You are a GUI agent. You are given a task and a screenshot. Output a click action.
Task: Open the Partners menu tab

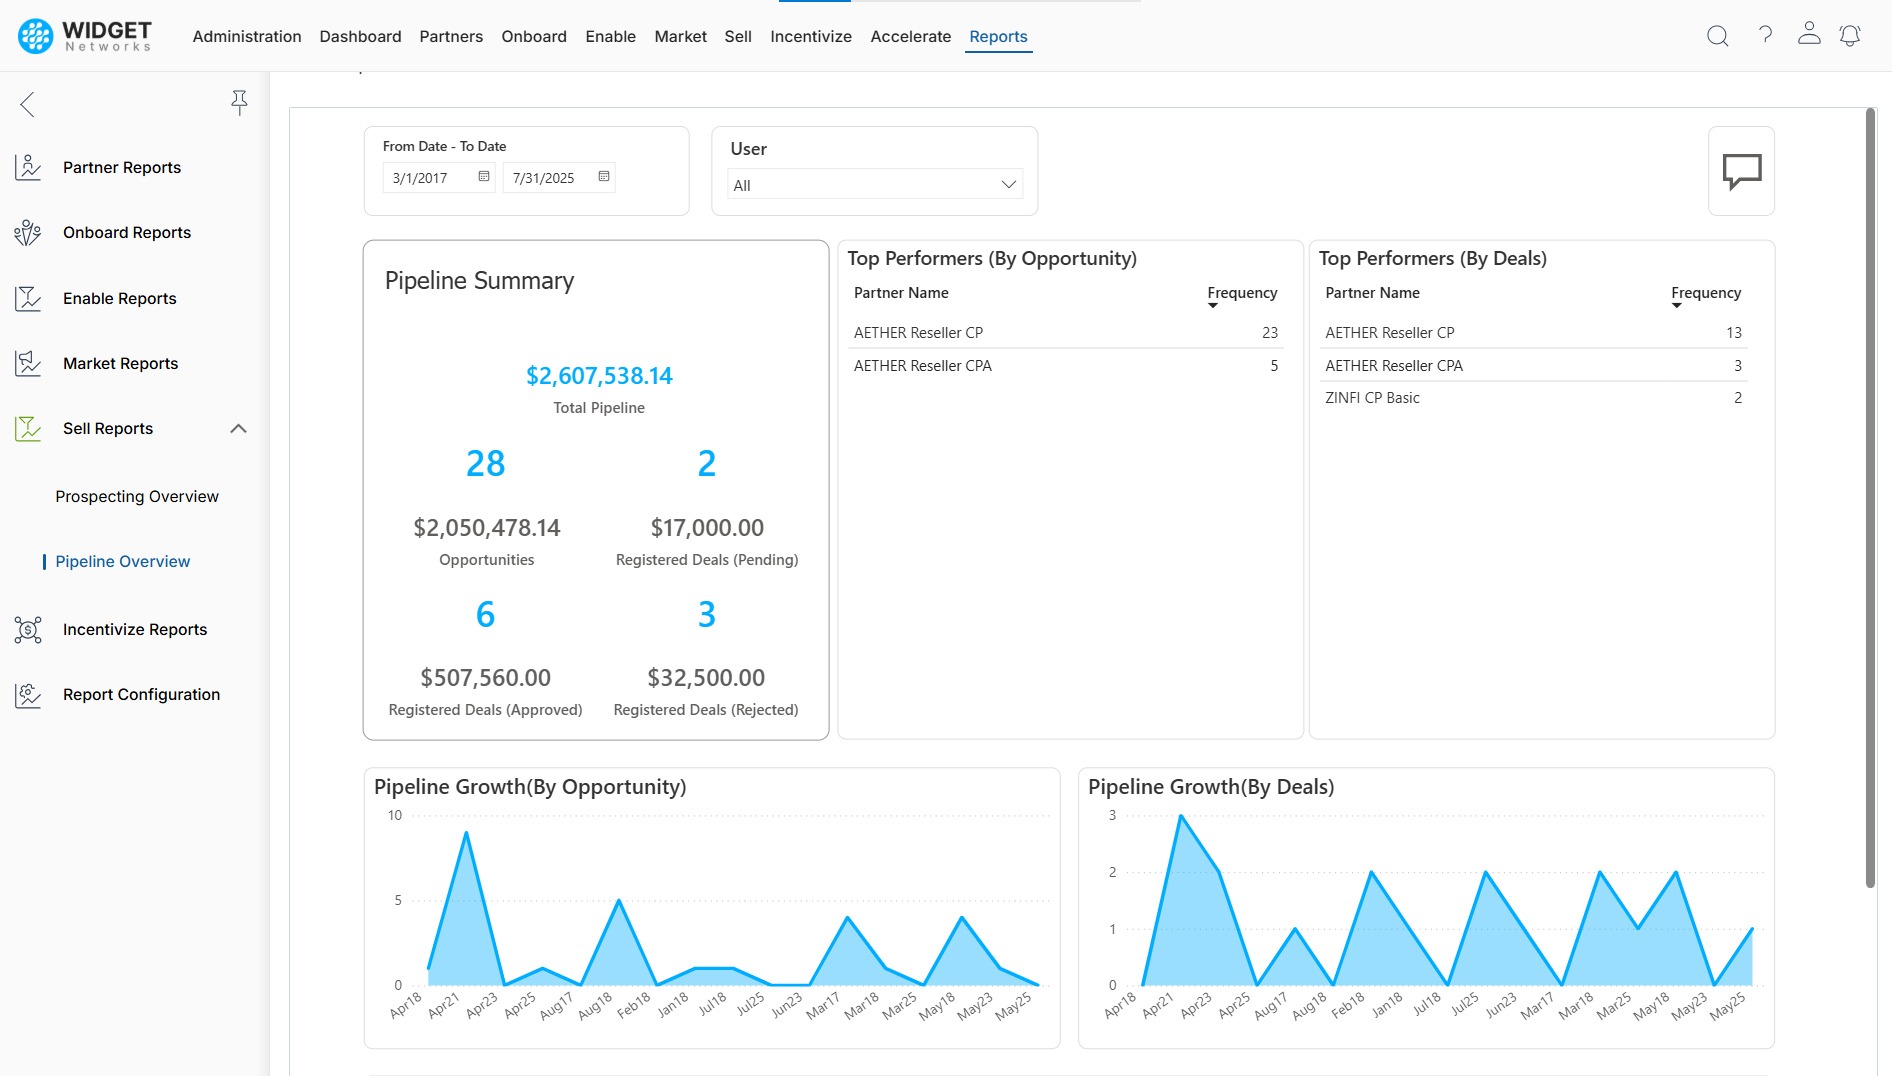click(x=450, y=37)
